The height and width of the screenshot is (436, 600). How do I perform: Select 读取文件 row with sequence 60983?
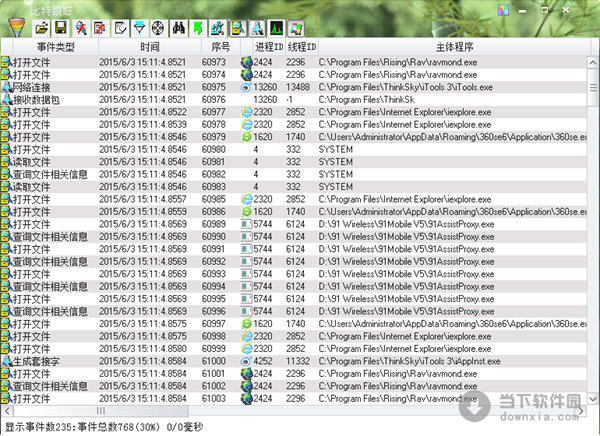pos(294,187)
